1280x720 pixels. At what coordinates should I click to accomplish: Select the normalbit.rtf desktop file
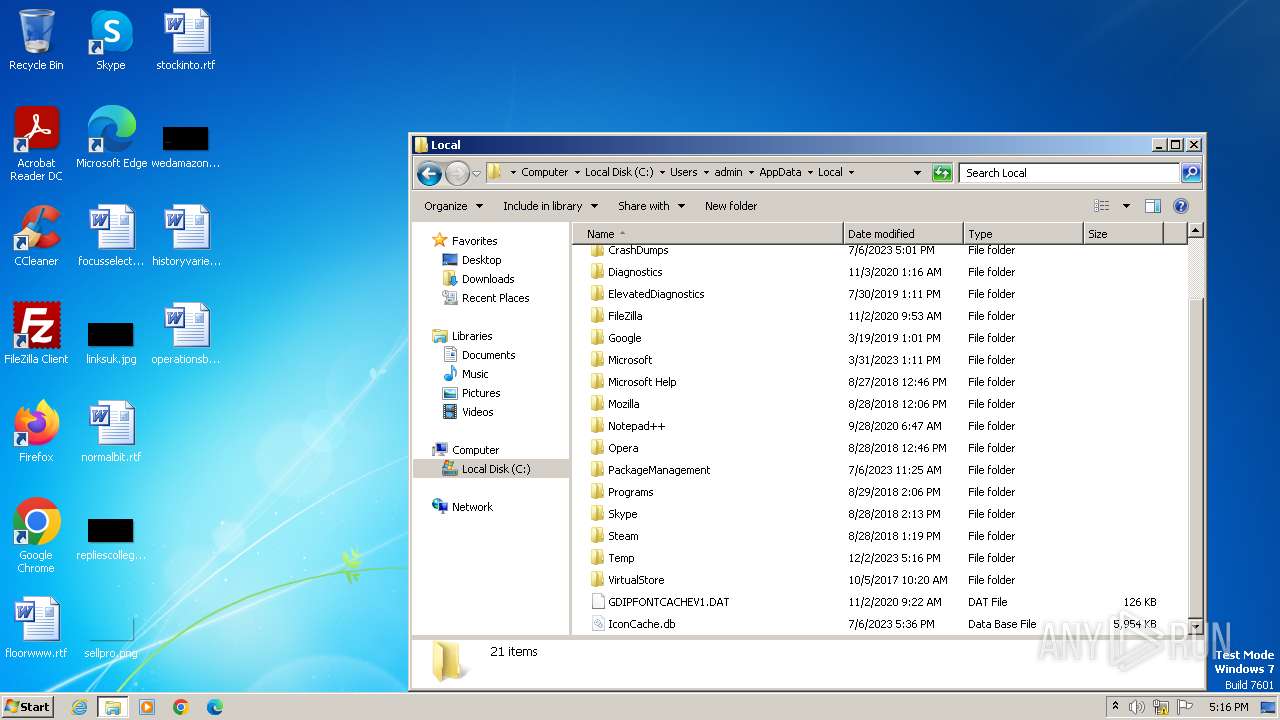pyautogui.click(x=111, y=432)
